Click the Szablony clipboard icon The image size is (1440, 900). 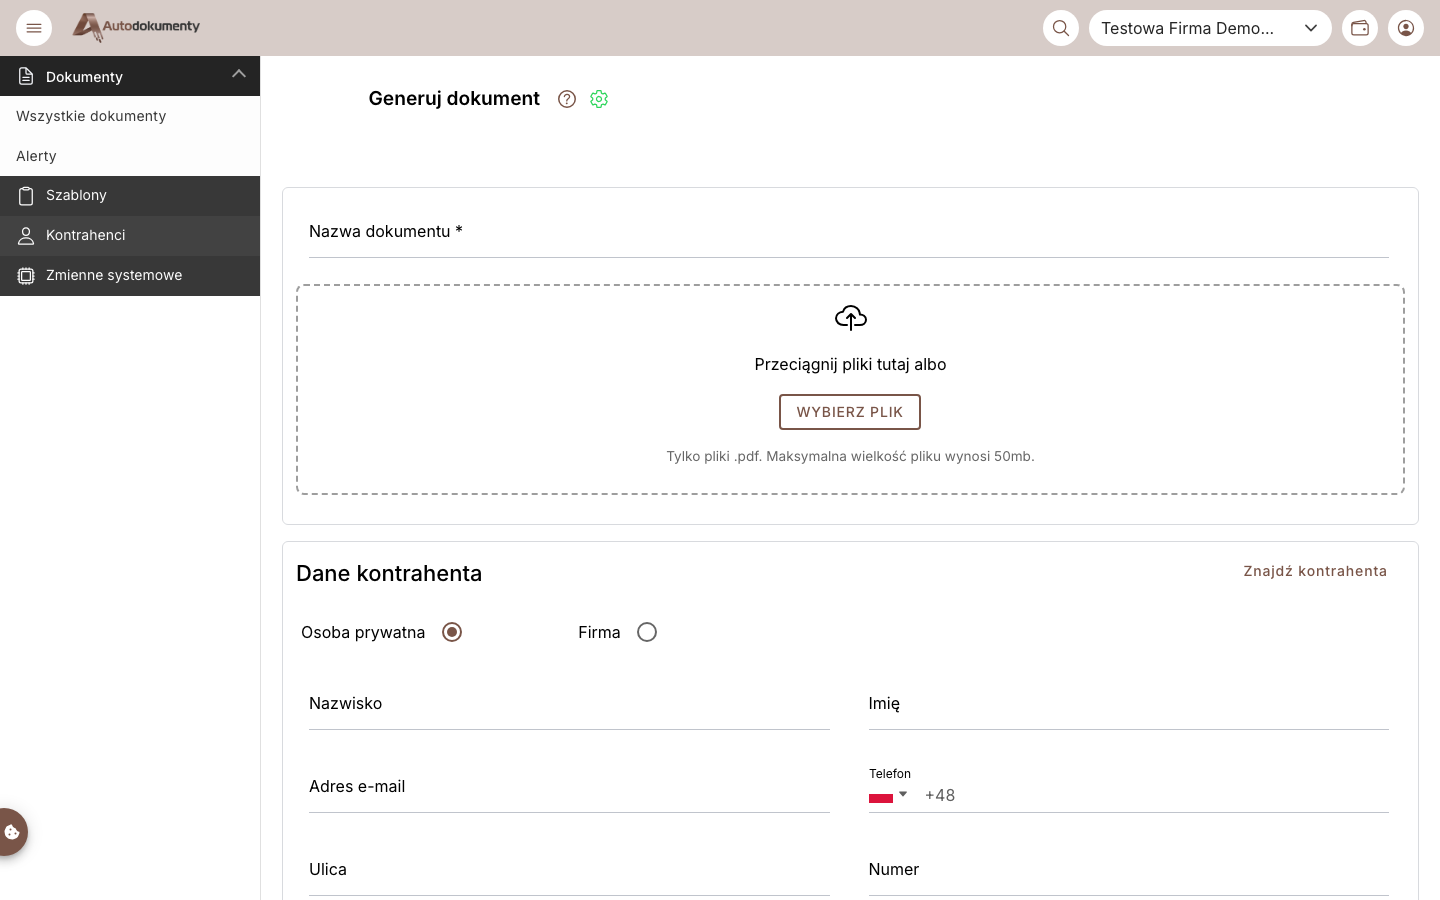pos(26,196)
